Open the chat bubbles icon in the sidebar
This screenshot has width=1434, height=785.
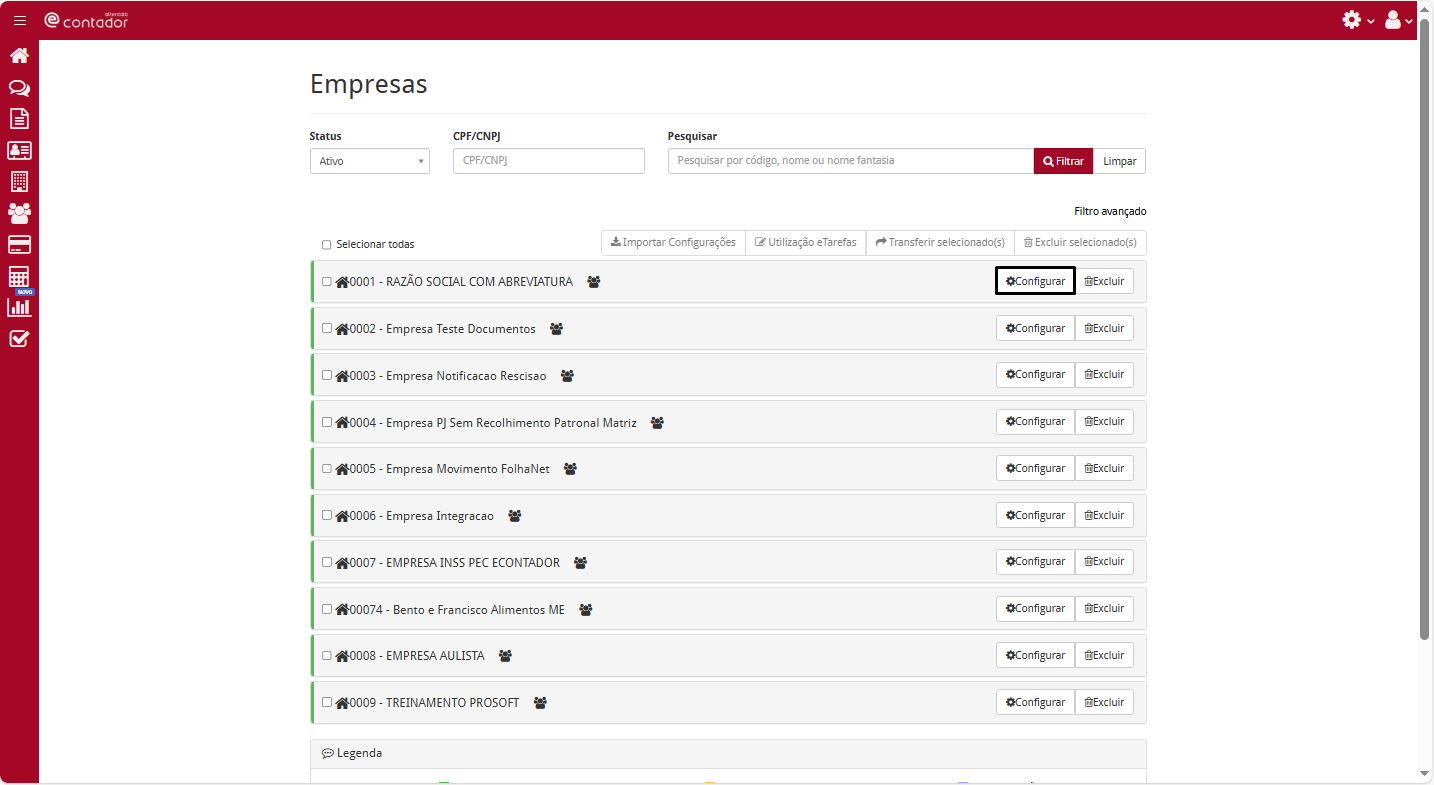pos(19,88)
